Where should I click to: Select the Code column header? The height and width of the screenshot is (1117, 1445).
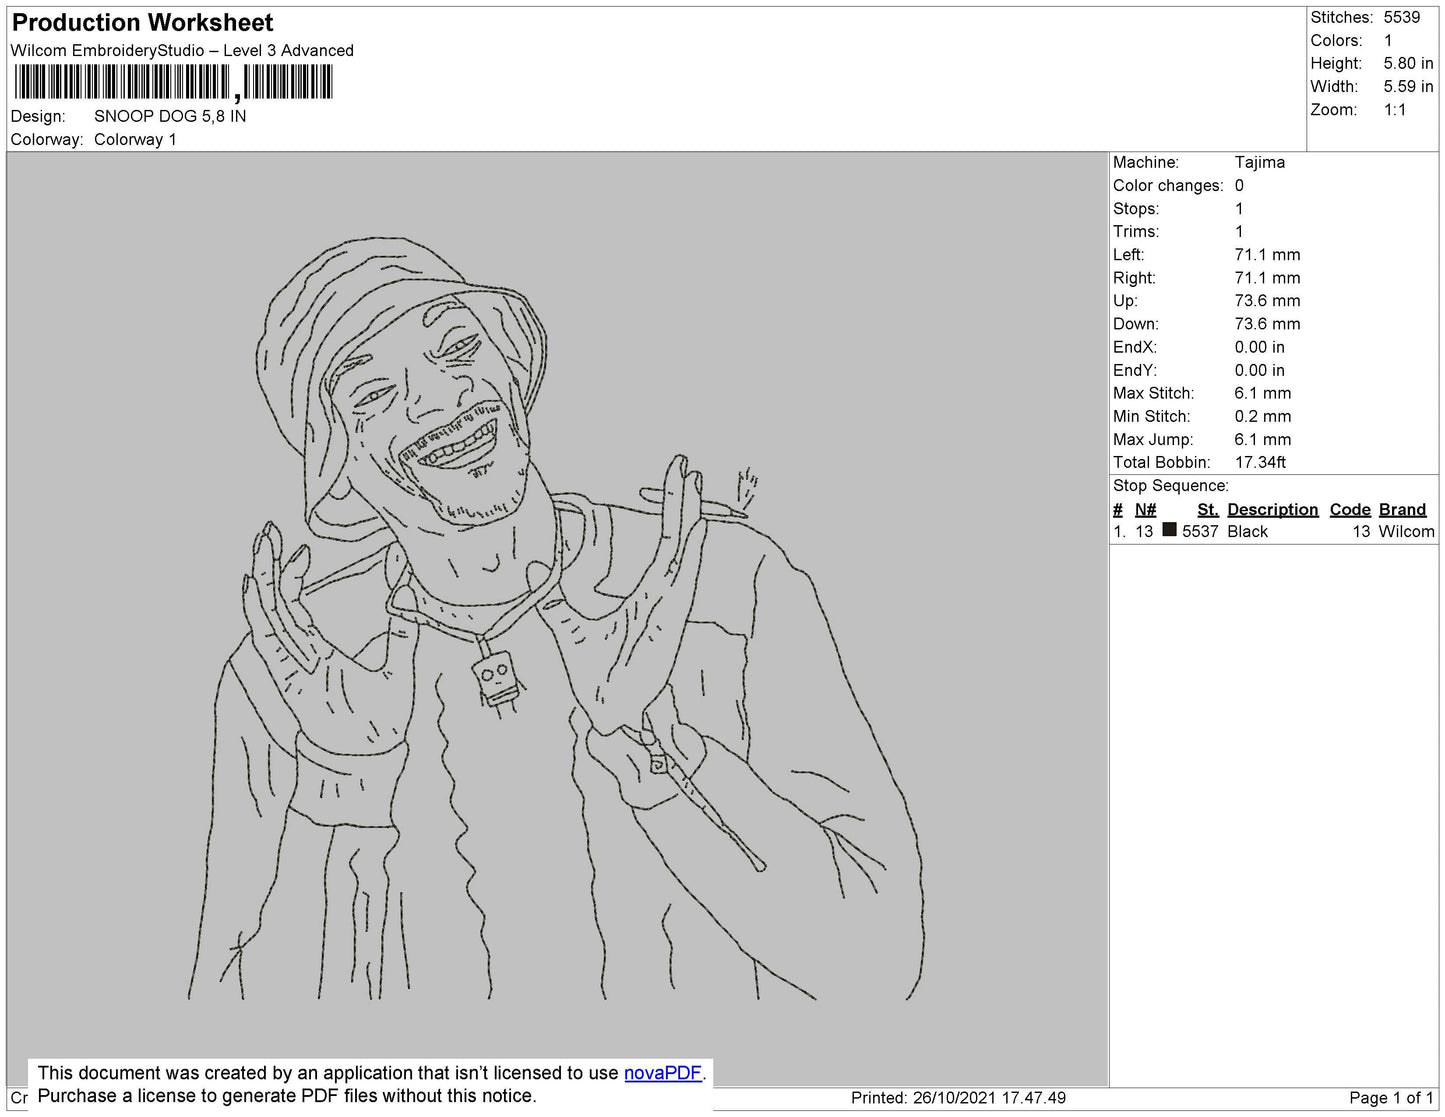pos(1350,509)
